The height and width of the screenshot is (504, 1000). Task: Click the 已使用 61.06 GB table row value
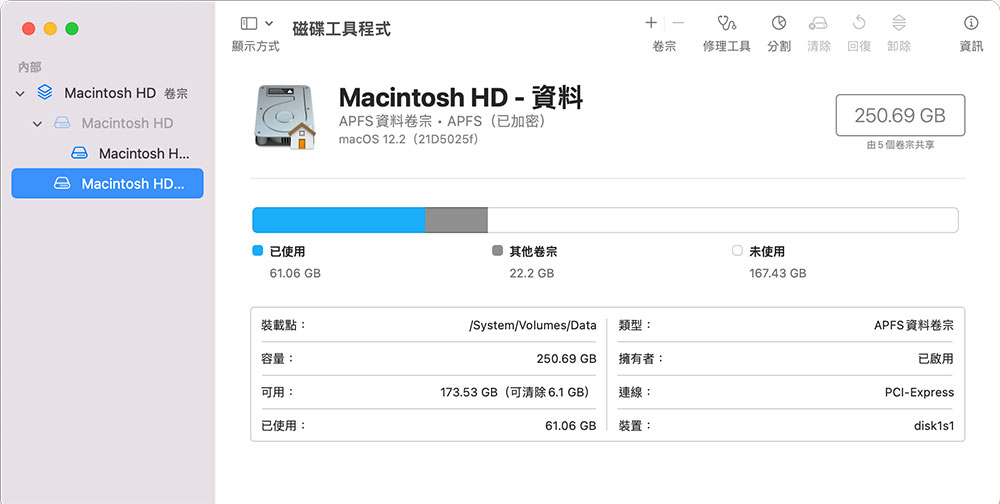coord(570,426)
